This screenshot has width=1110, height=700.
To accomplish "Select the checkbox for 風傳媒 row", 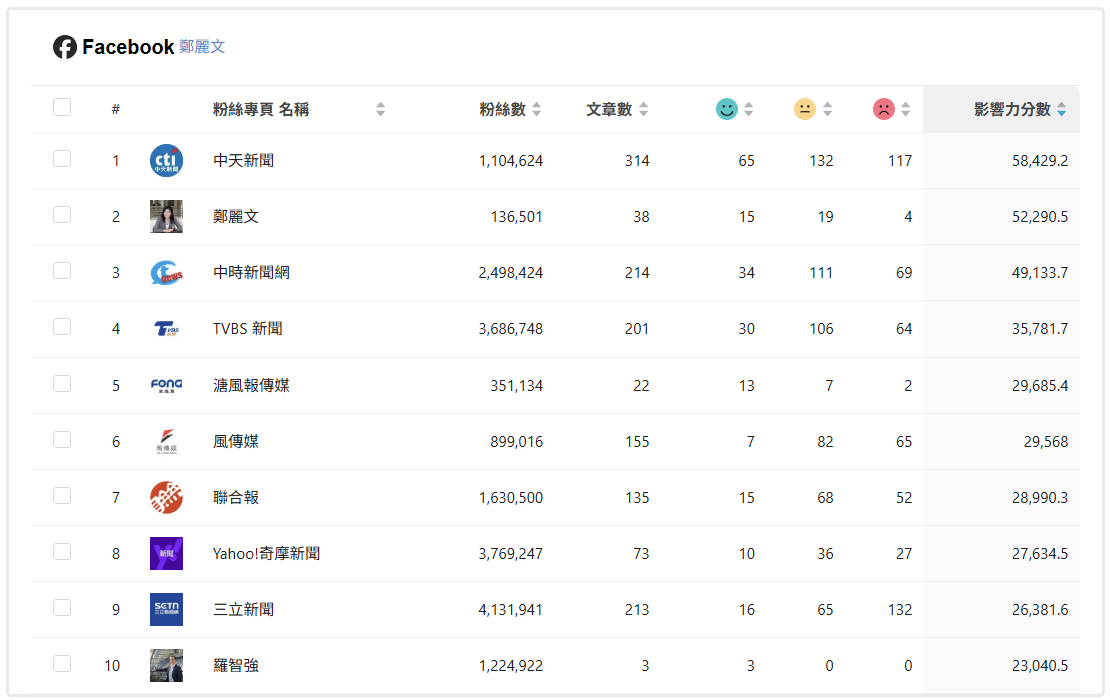I will (x=62, y=439).
